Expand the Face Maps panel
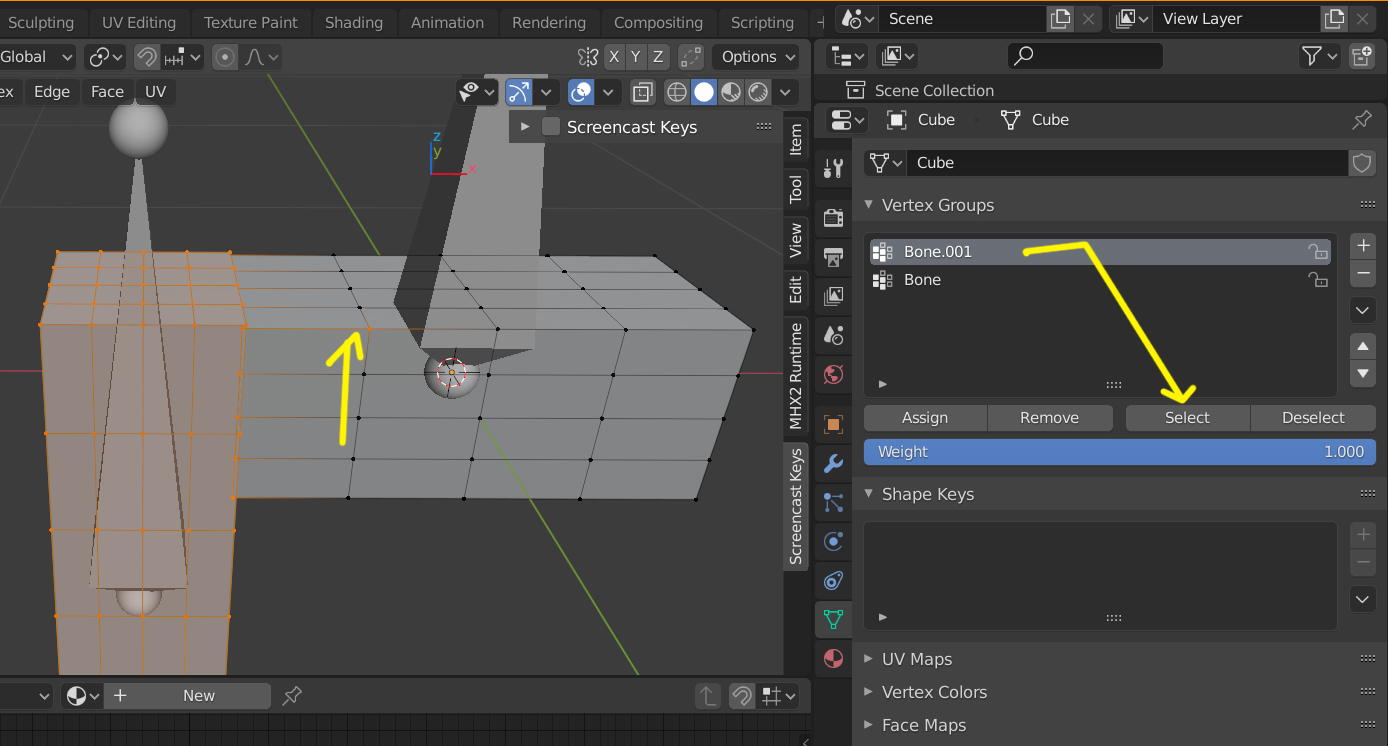Viewport: 1388px width, 746px height. [x=868, y=725]
